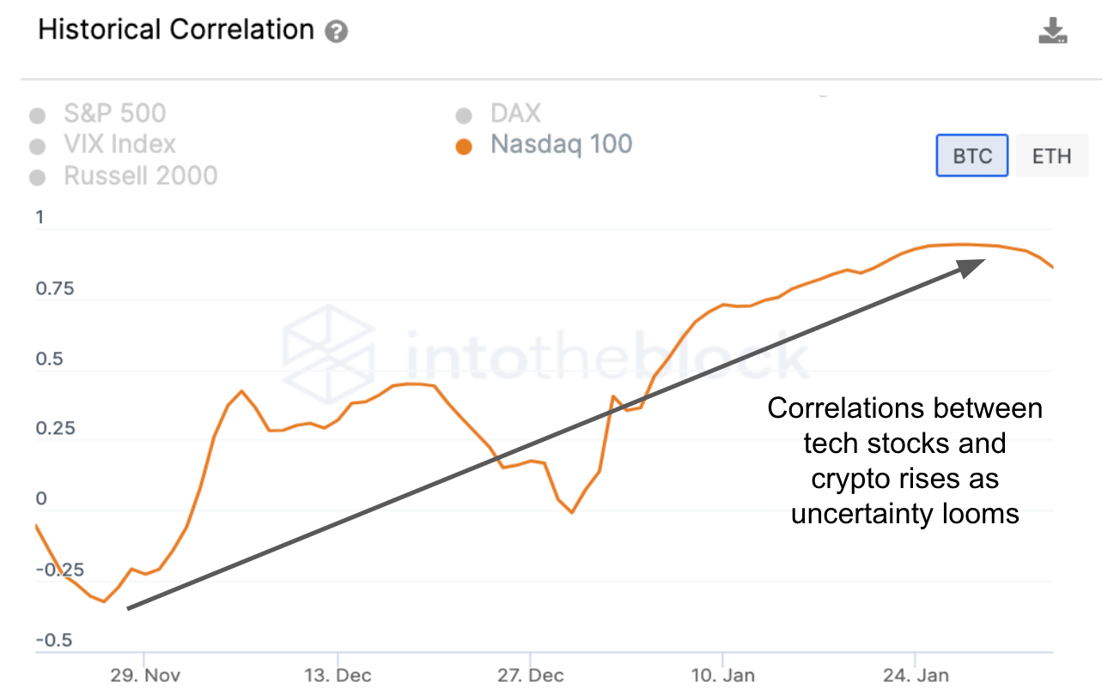1120x700 pixels.
Task: Click the BTC button
Action: pyautogui.click(x=971, y=155)
